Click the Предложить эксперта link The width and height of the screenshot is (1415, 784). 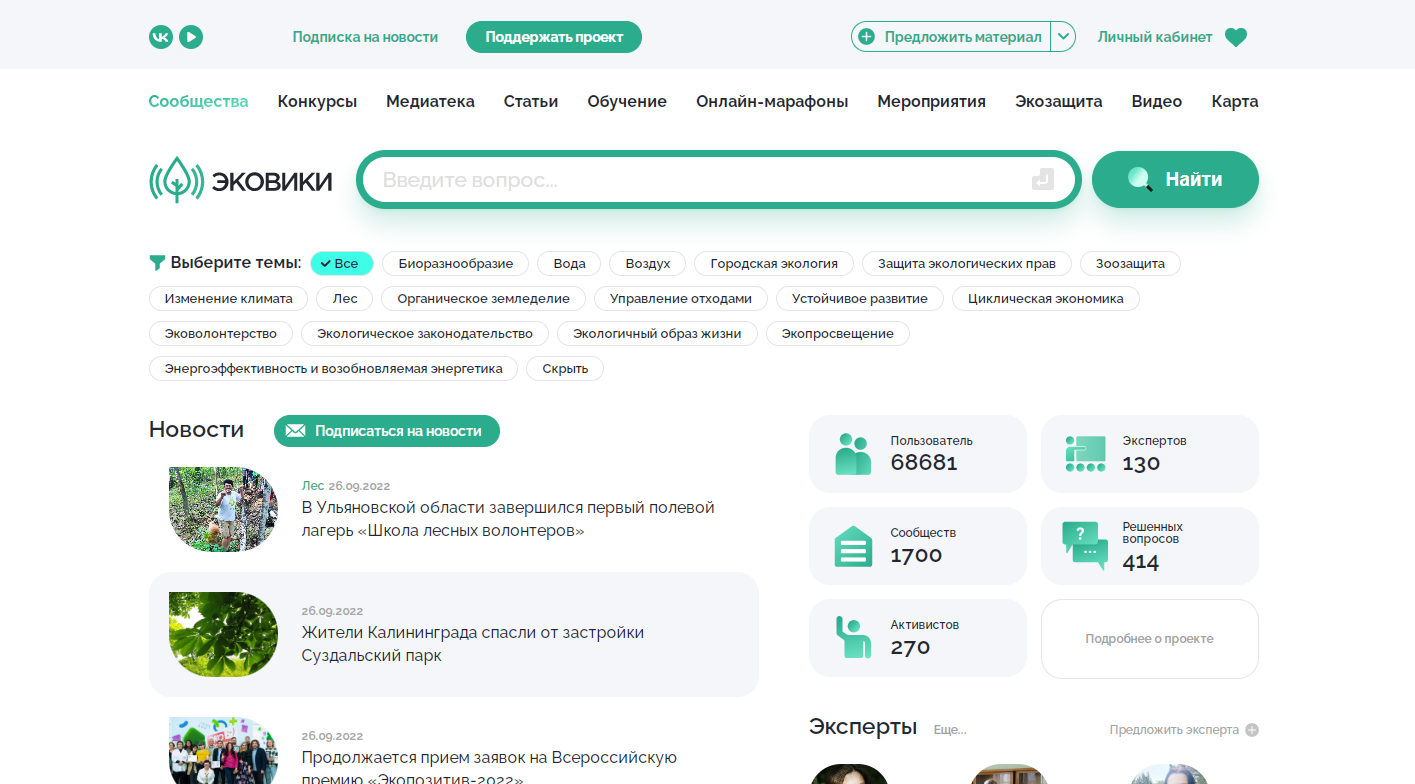(x=1174, y=730)
